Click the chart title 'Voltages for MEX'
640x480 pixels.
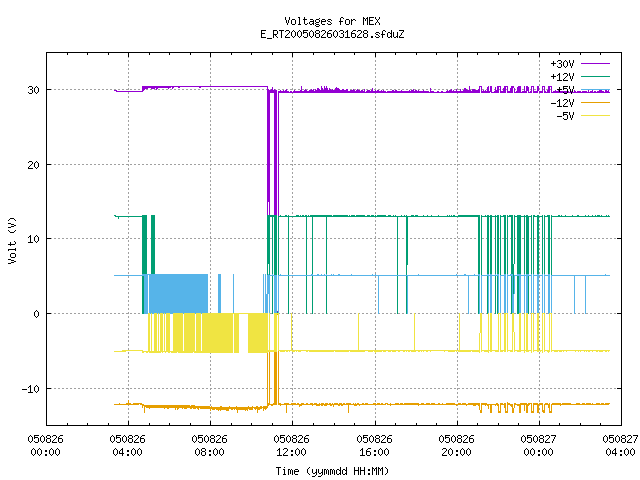coord(332,21)
